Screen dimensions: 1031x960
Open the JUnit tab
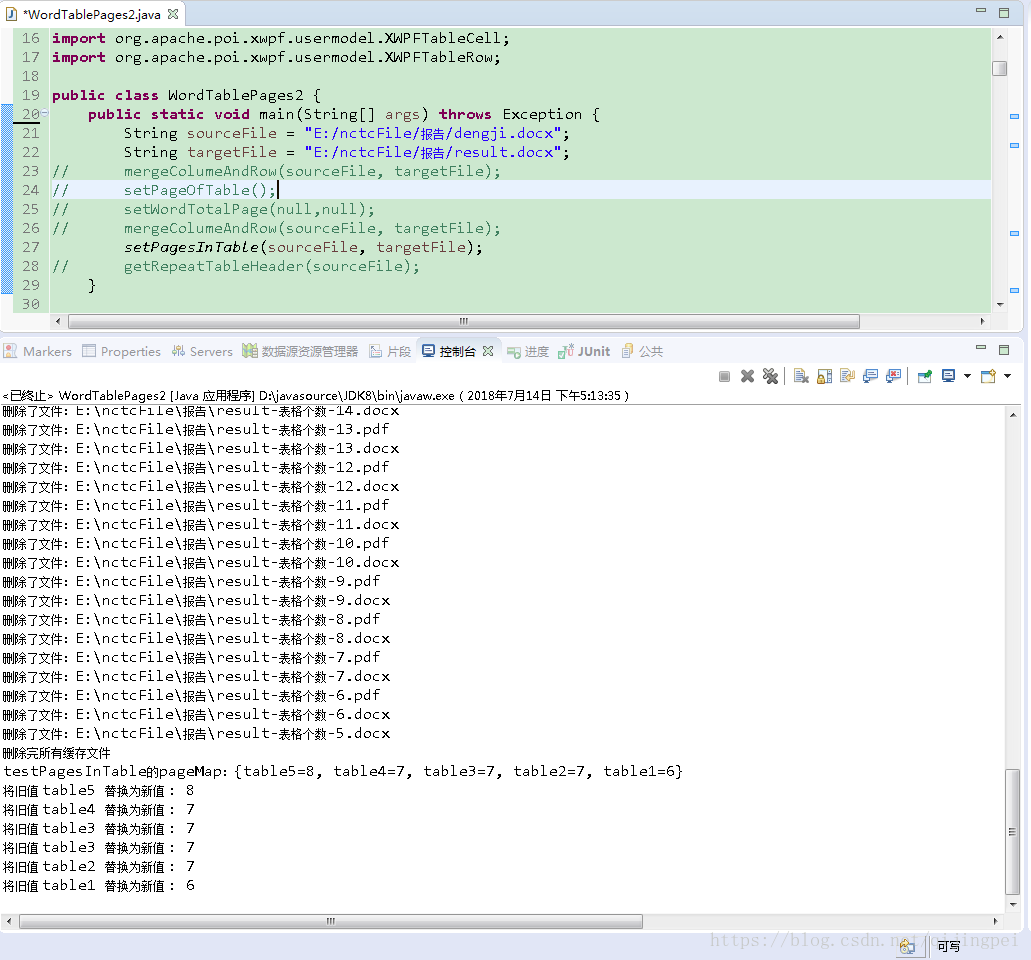584,352
